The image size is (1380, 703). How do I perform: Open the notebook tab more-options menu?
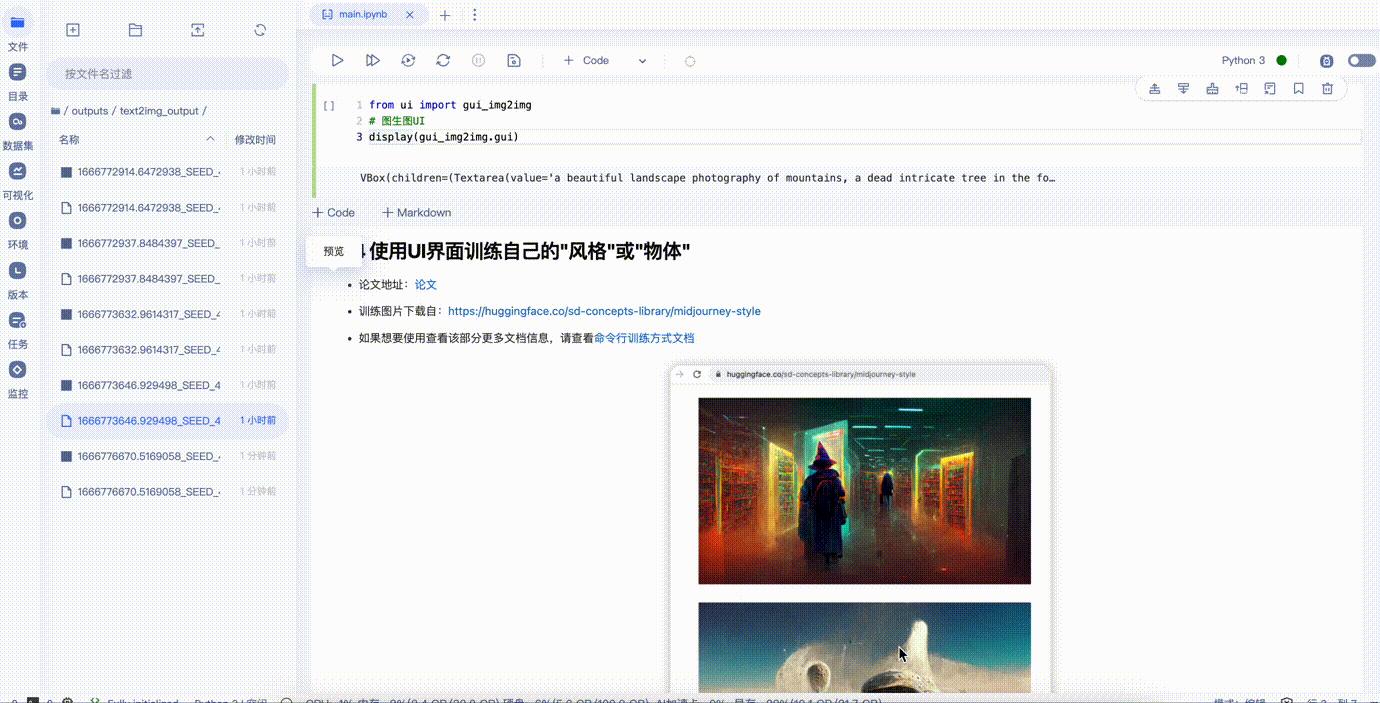(x=474, y=15)
